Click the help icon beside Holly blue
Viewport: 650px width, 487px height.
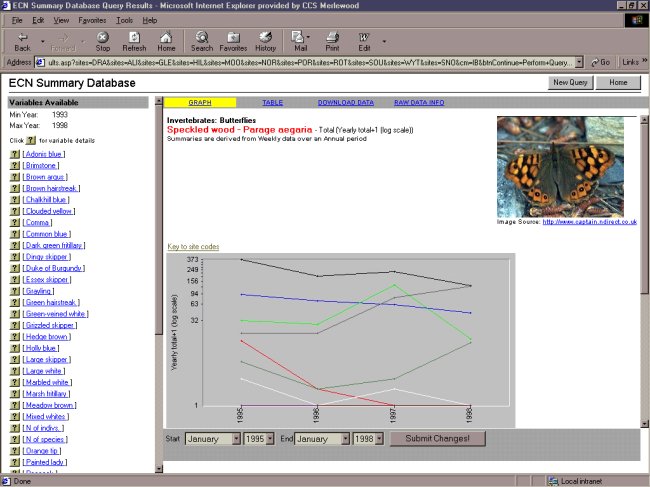coord(15,347)
